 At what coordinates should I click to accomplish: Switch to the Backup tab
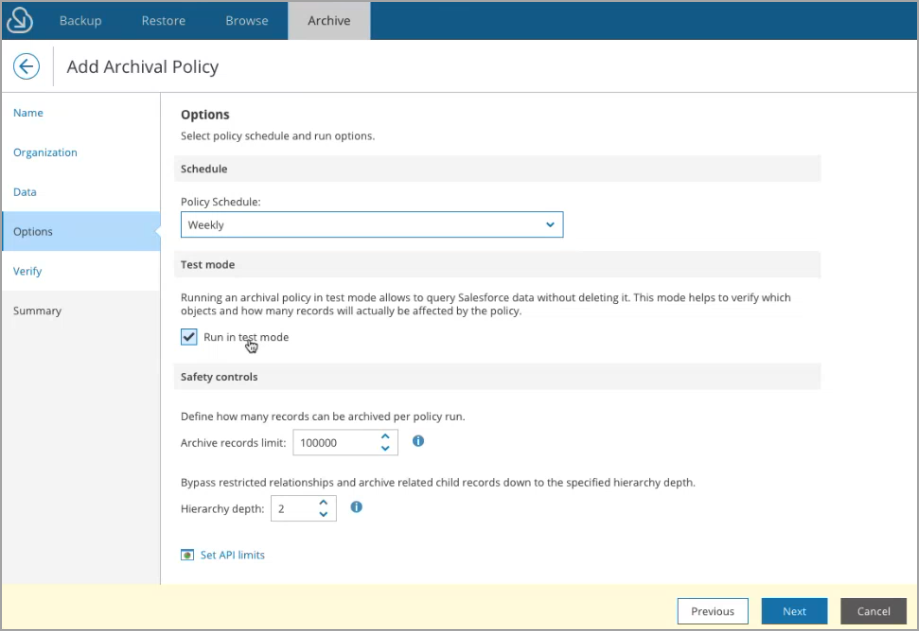(80, 21)
